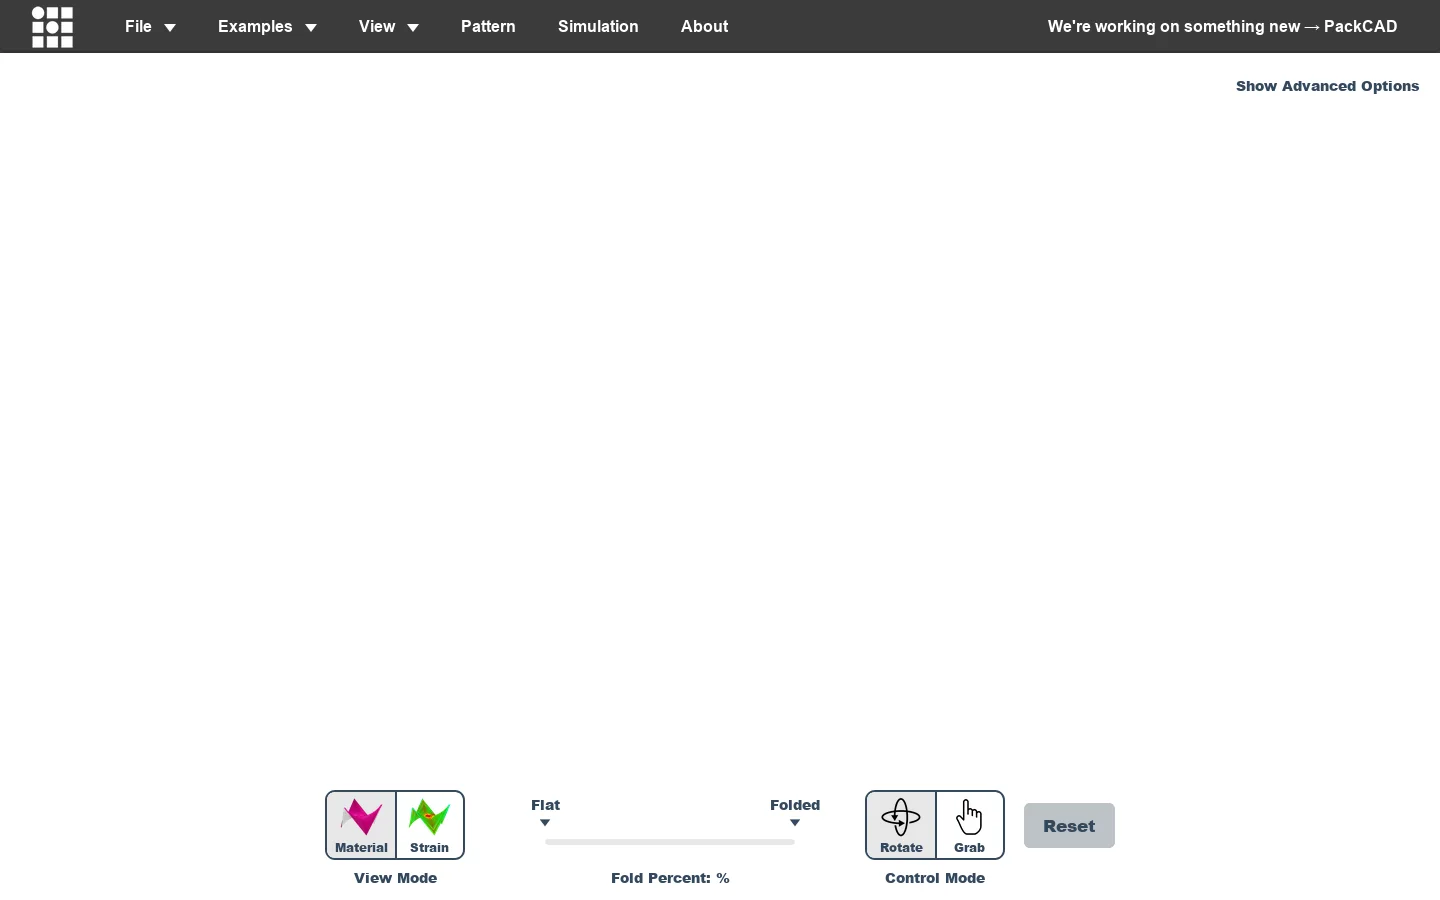The image size is (1440, 900).
Task: Open the File dropdown menu
Action: click(x=151, y=27)
